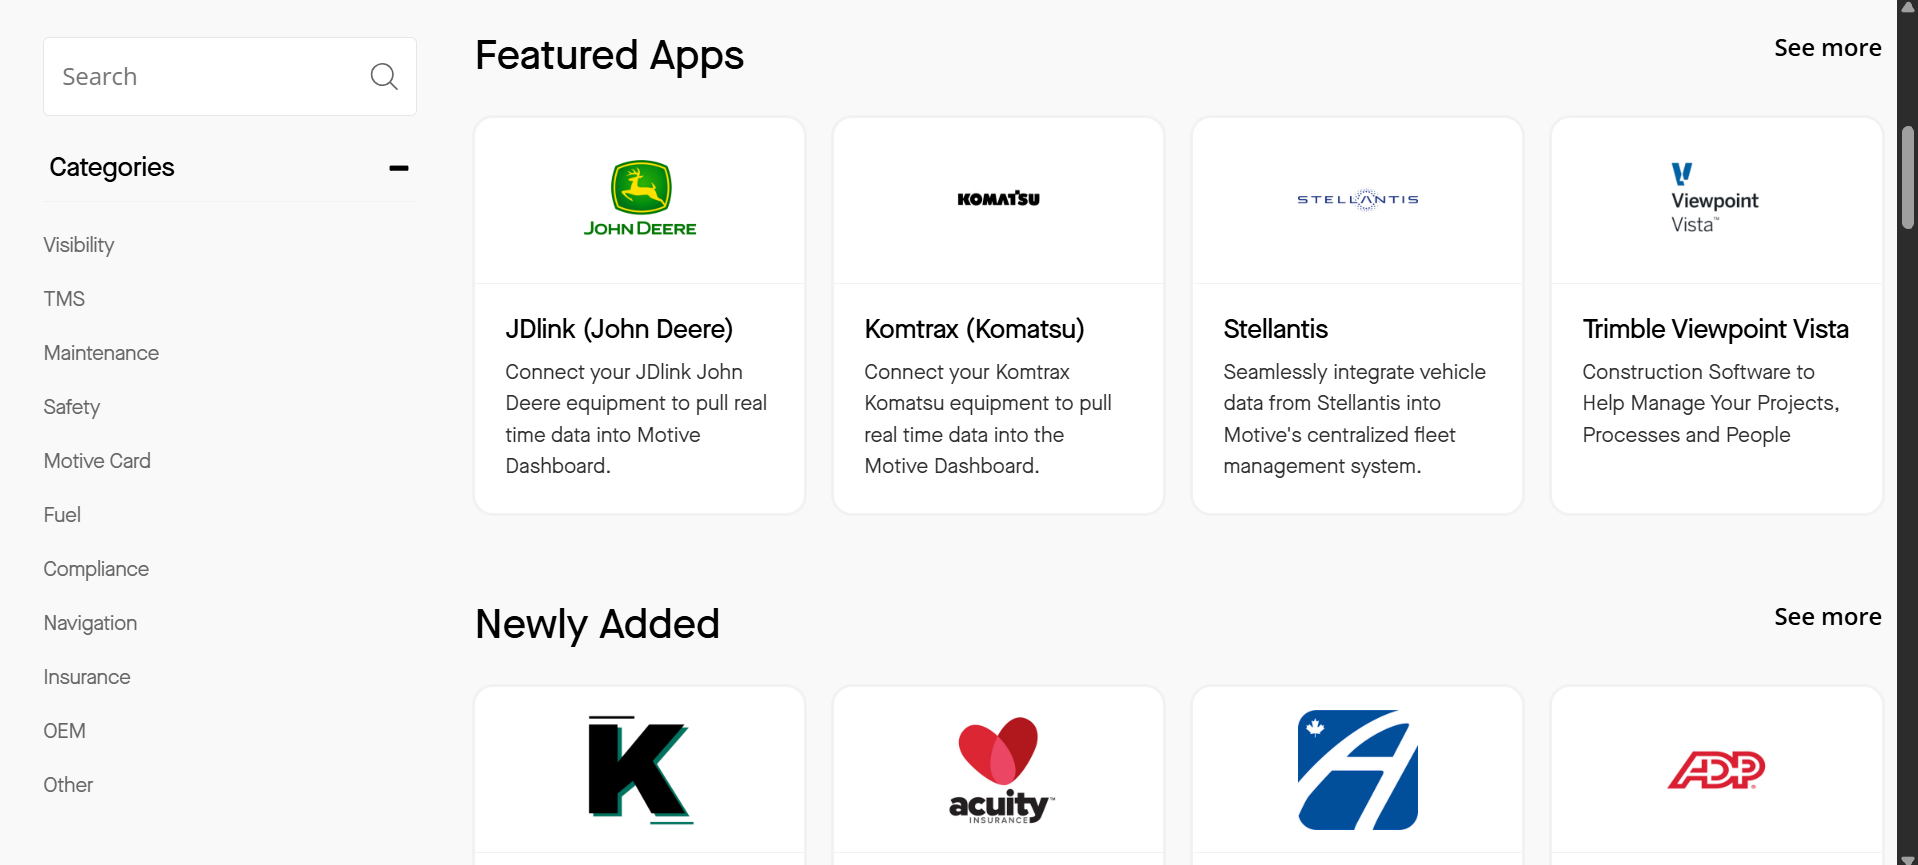Click See more next to Featured Apps
This screenshot has height=865, width=1918.
1827,47
